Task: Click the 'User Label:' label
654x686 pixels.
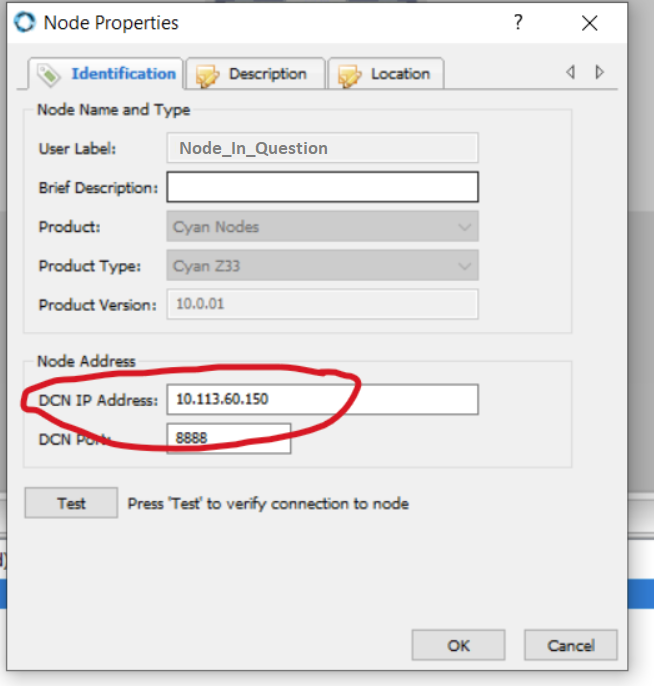Action: click(x=77, y=149)
